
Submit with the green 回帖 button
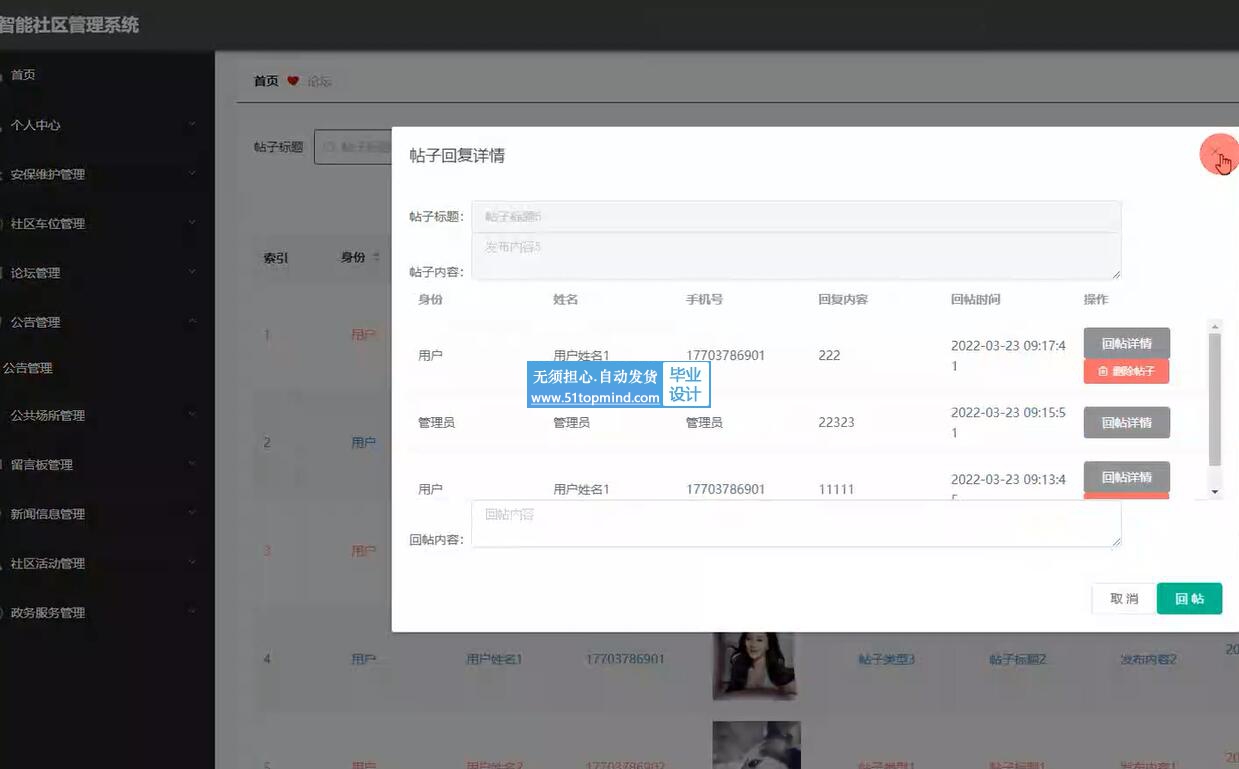[1189, 599]
